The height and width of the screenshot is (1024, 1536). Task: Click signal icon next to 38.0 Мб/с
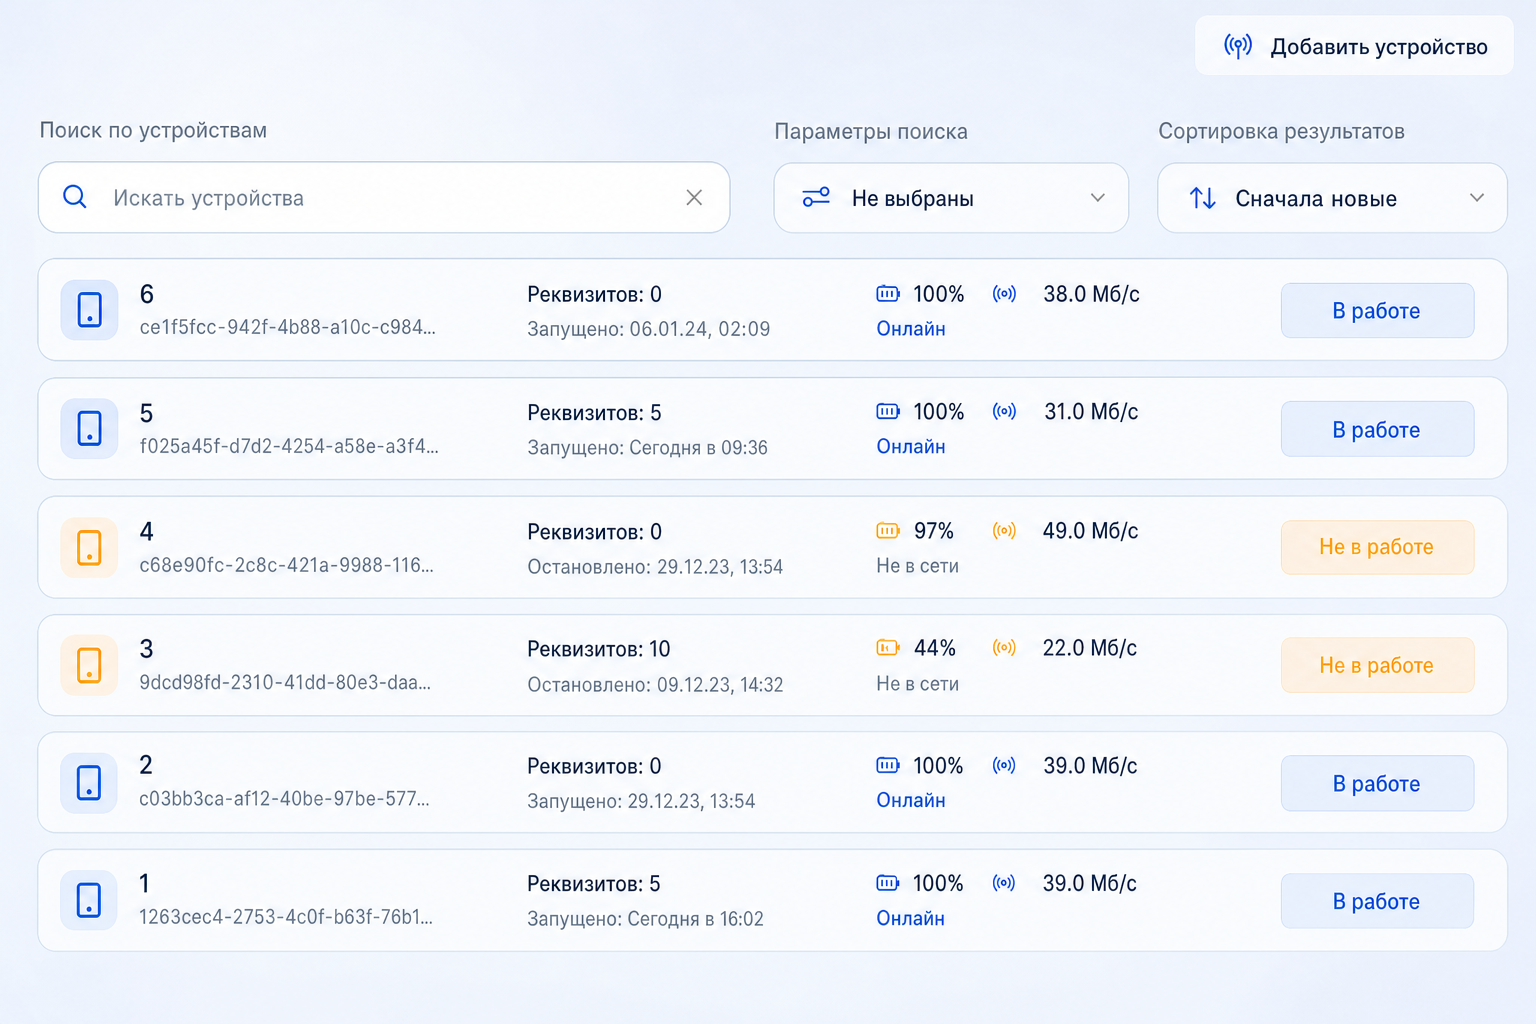tap(1004, 294)
